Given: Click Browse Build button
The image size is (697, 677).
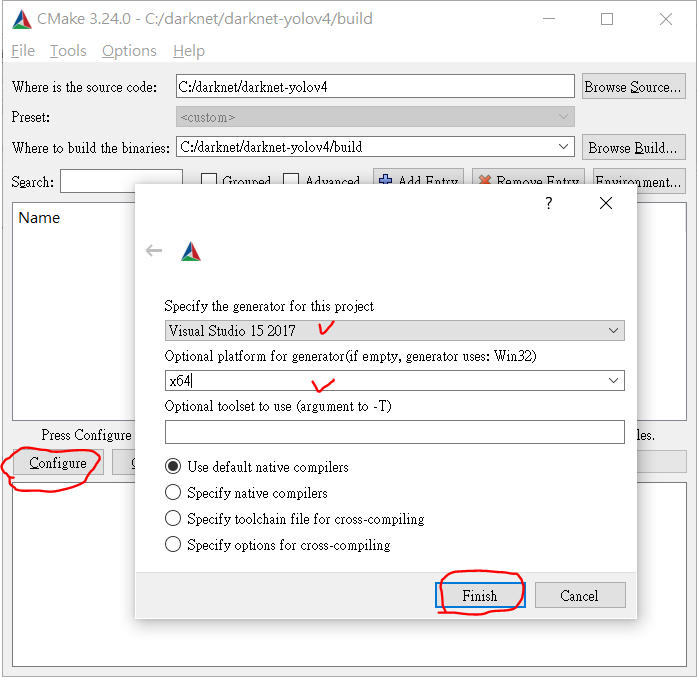Looking at the screenshot, I should 633,147.
